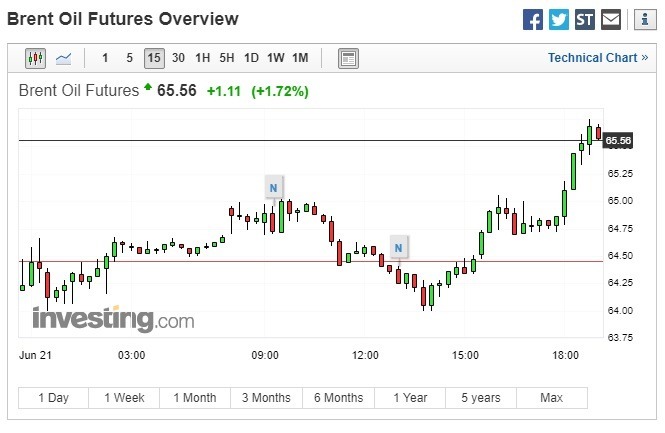Screen dimensions: 665x433
Task: Open the Technical Chart link
Action: tap(598, 58)
